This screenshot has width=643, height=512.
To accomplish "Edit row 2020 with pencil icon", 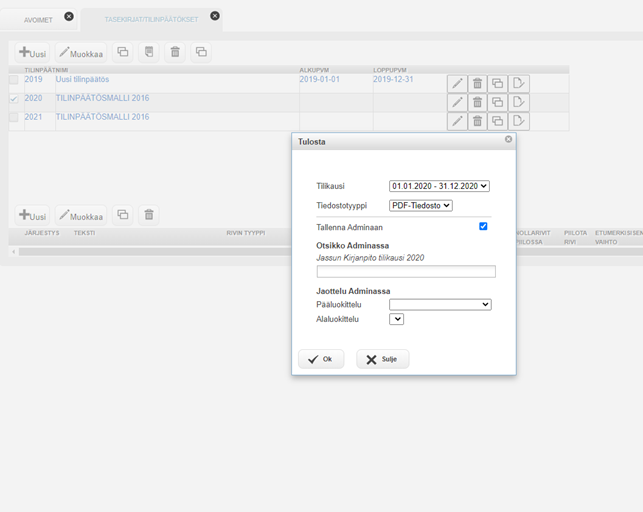I will (457, 102).
